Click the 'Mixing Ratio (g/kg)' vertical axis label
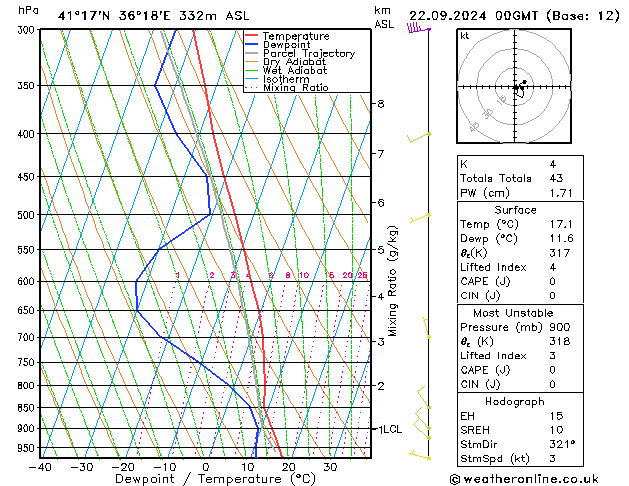 coord(392,281)
